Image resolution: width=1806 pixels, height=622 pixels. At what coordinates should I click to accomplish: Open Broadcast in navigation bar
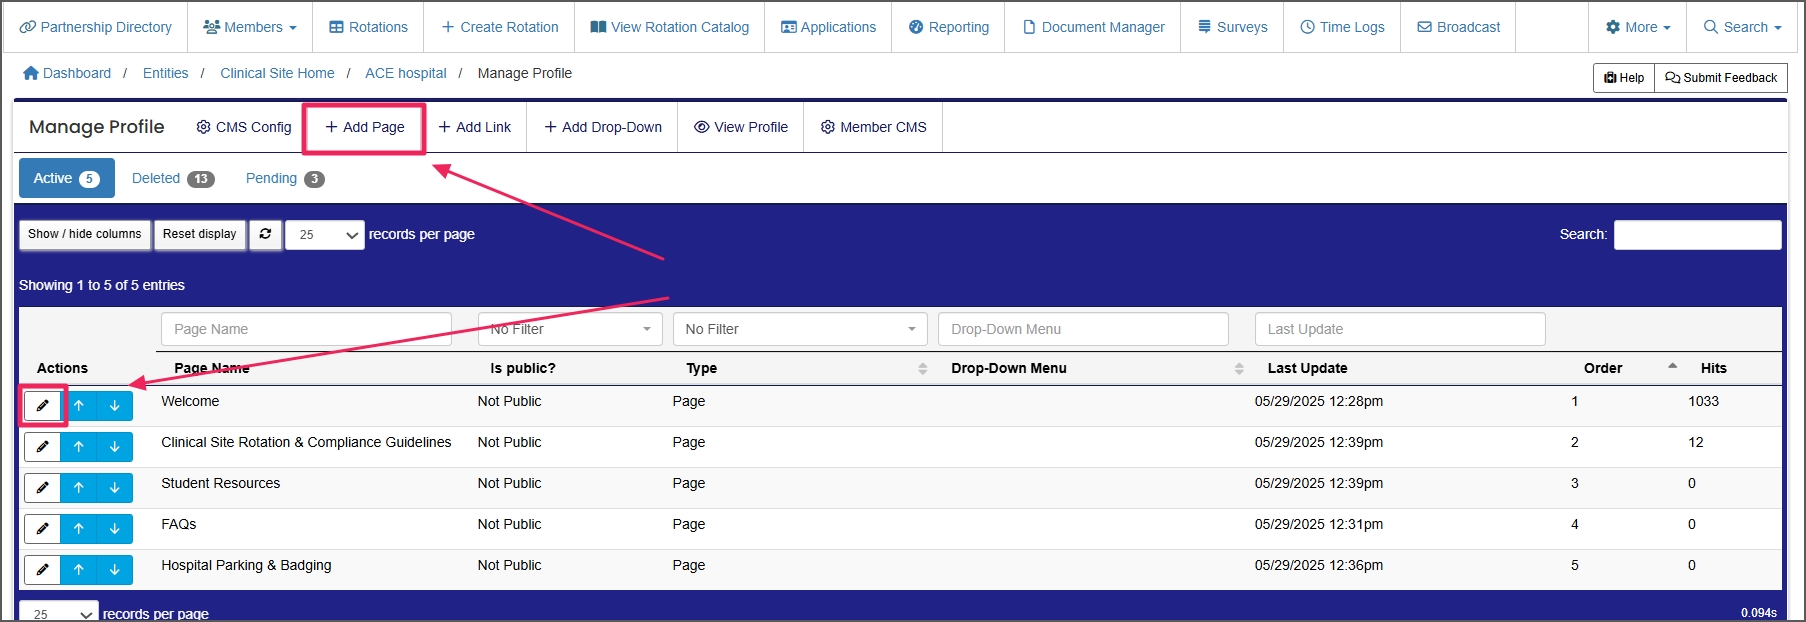(x=1458, y=27)
